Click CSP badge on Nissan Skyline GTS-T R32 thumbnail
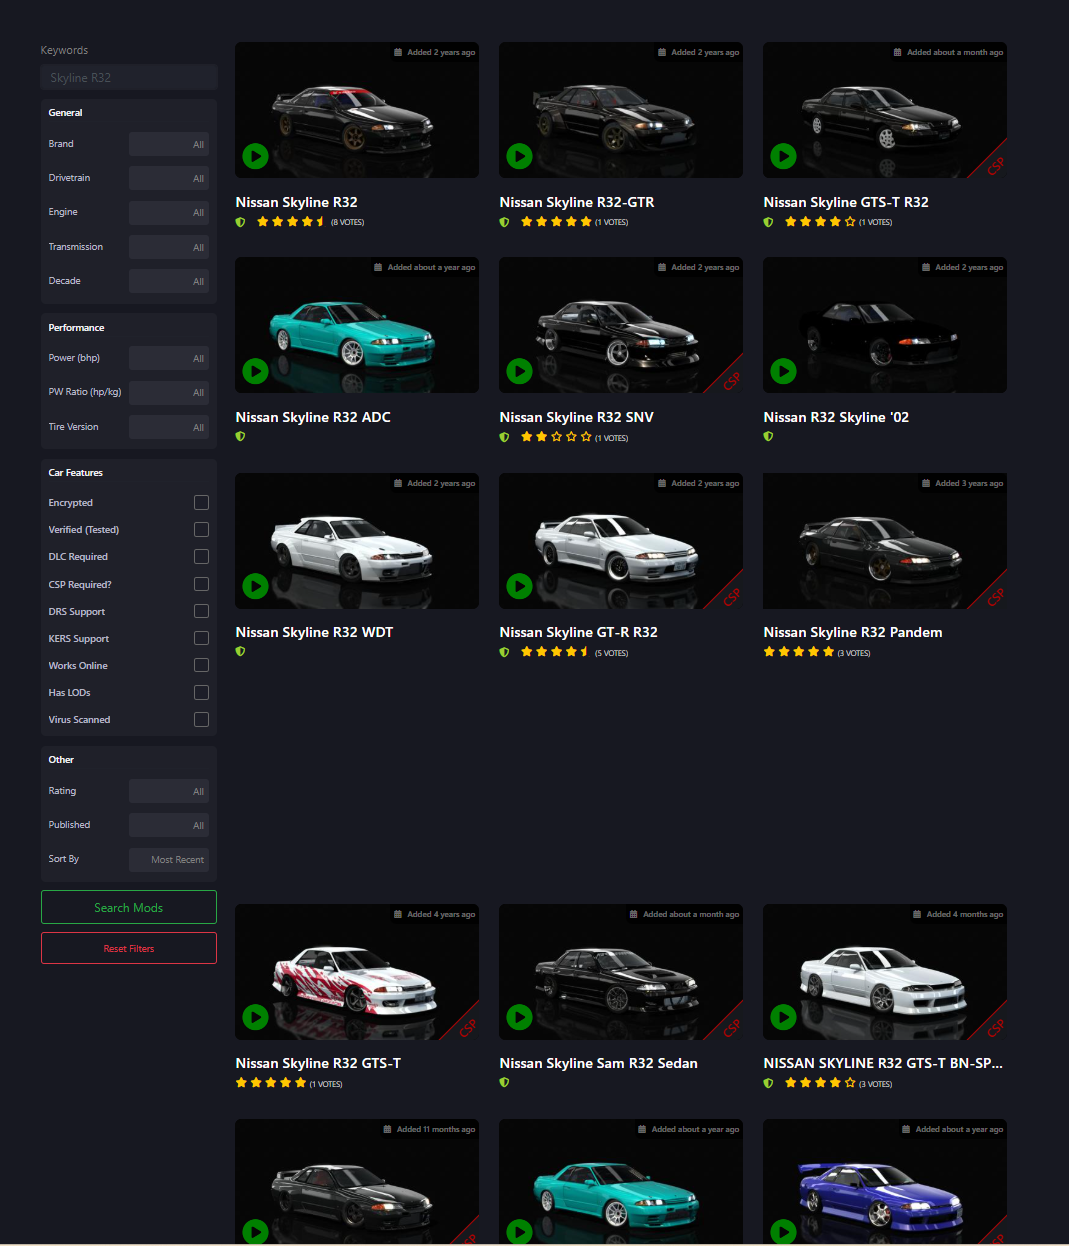 (995, 166)
